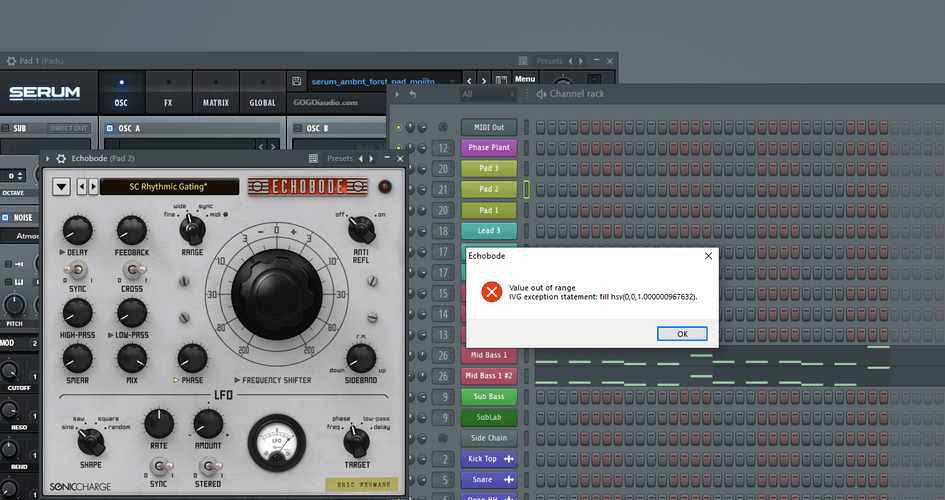
Task: Click the Range selector knob
Action: point(192,230)
